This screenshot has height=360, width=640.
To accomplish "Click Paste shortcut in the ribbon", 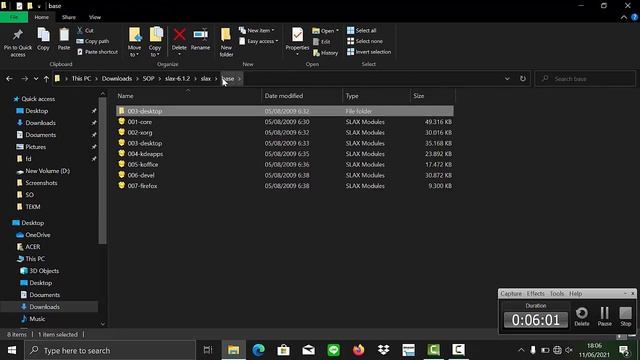I will 97,52.
